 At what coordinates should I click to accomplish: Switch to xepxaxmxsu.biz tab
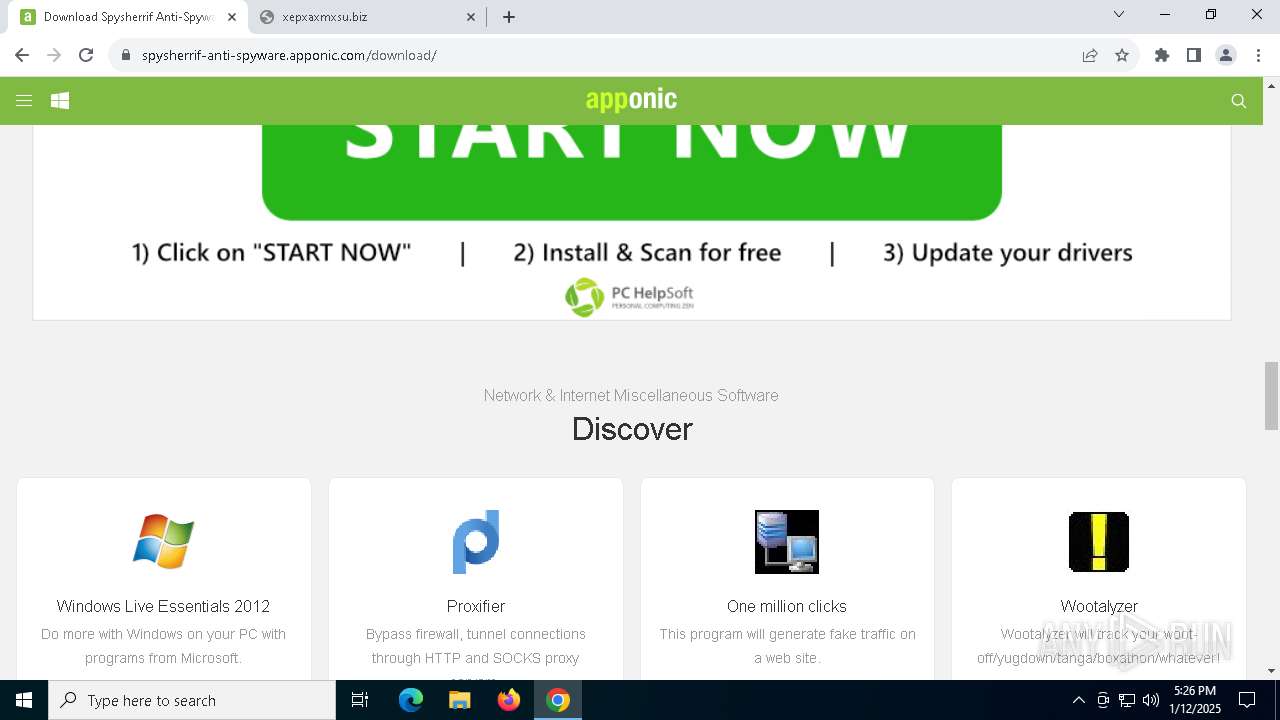(367, 17)
